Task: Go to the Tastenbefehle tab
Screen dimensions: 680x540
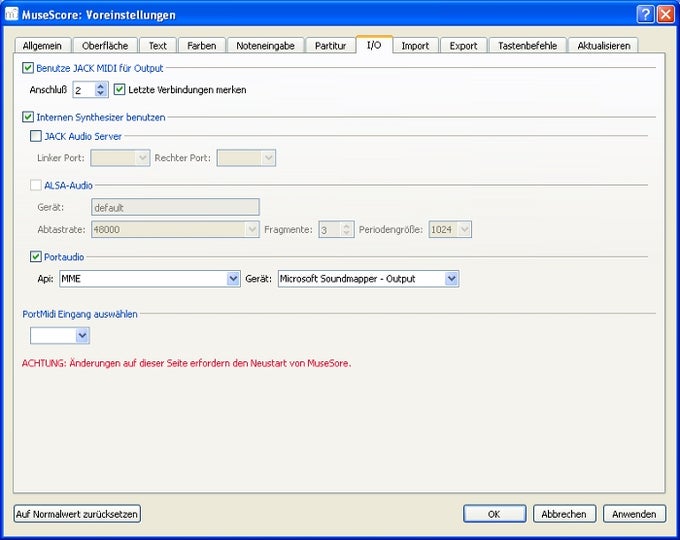Action: coord(527,46)
